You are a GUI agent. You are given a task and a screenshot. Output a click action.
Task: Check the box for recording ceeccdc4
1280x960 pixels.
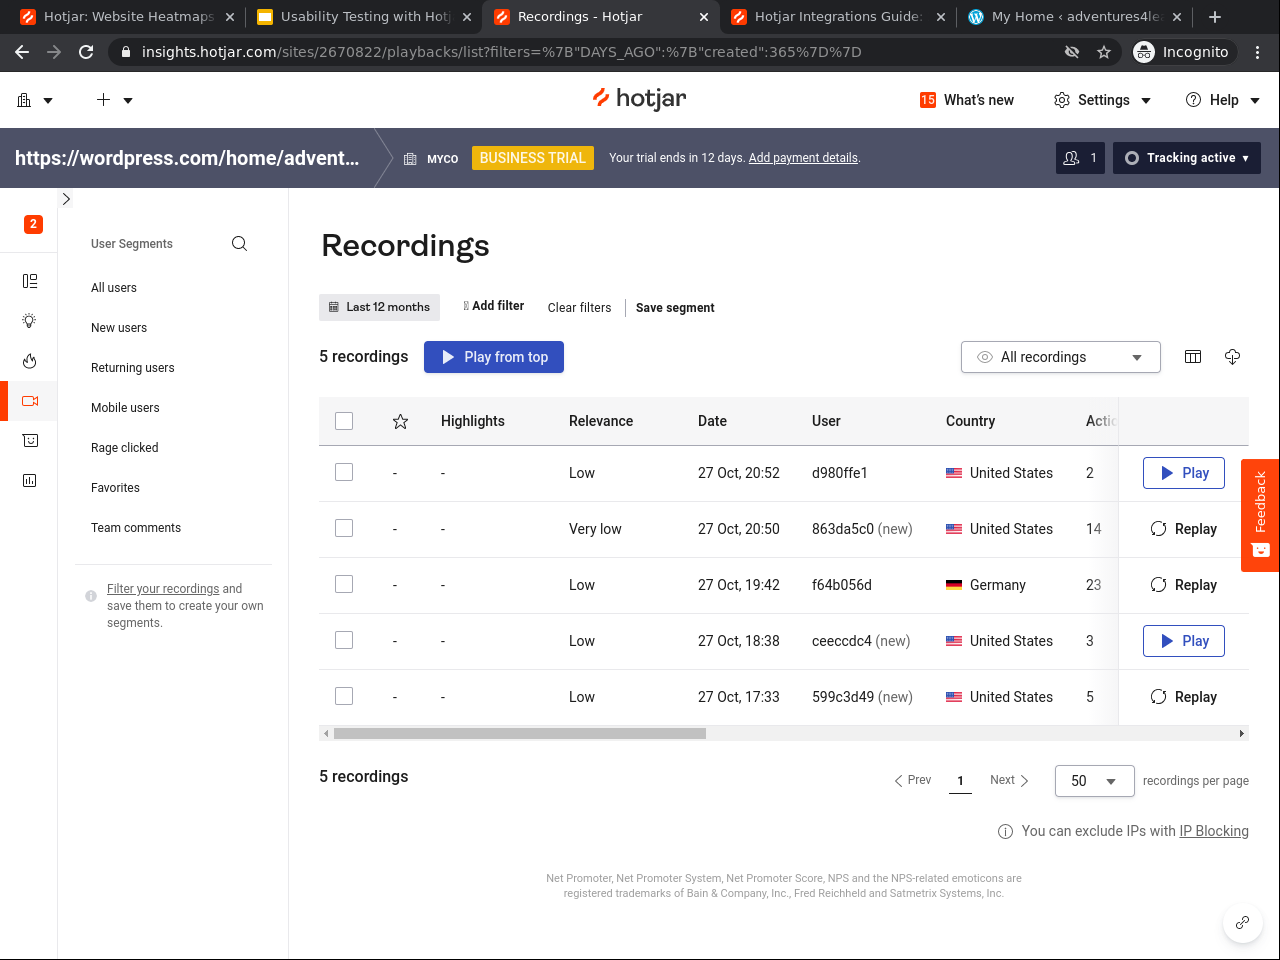[x=344, y=640]
